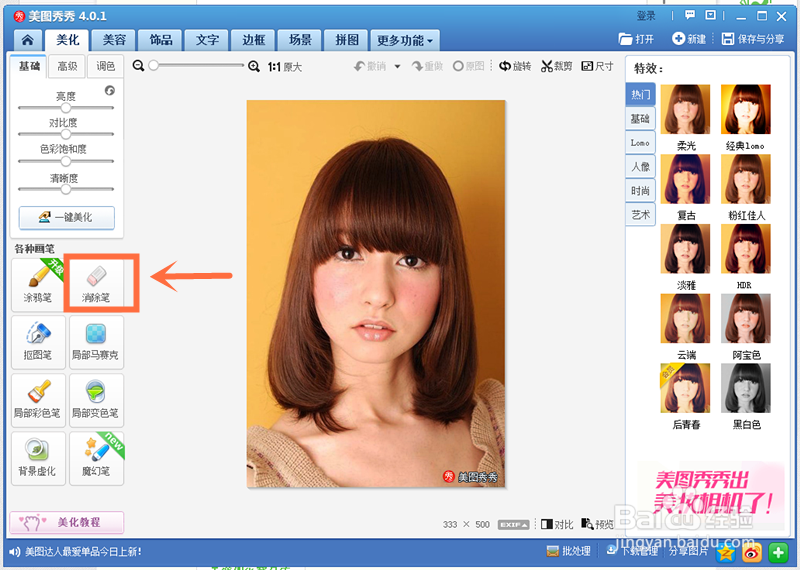The height and width of the screenshot is (570, 800).
Task: Open the 尺寸 resize tool
Action: (597, 66)
